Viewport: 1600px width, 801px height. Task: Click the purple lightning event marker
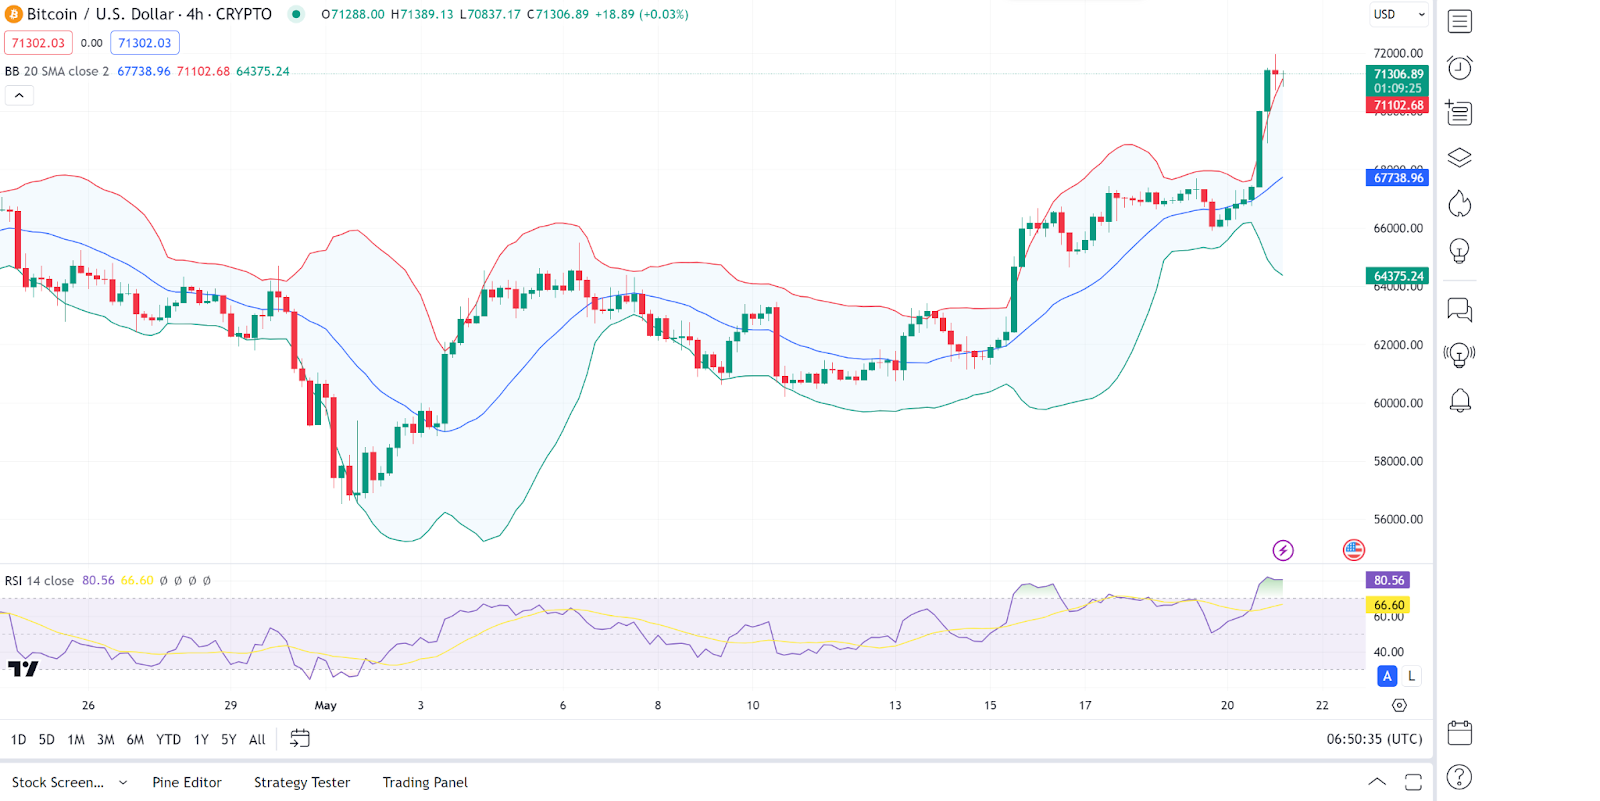pyautogui.click(x=1283, y=550)
